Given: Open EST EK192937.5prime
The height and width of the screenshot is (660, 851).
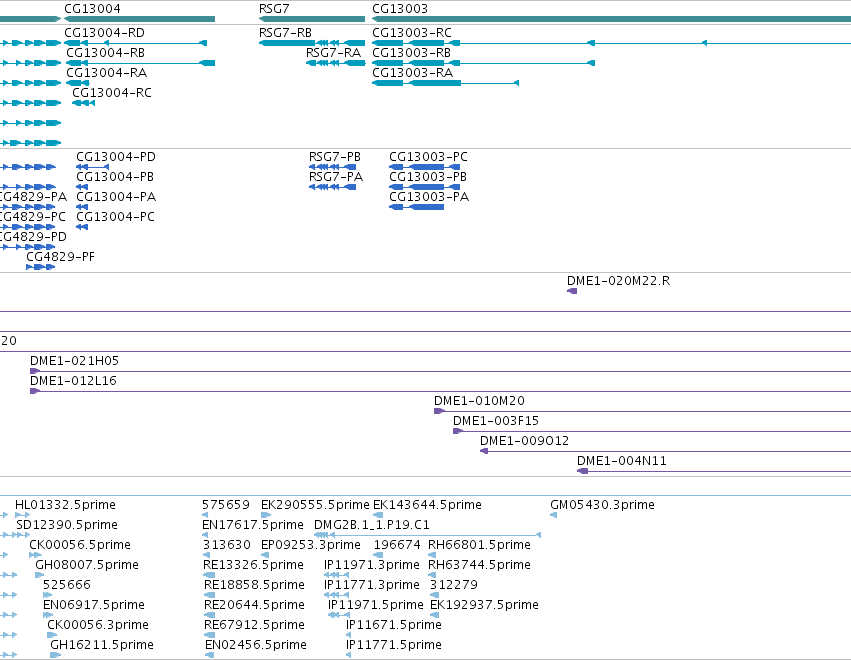Looking at the screenshot, I should [434, 615].
